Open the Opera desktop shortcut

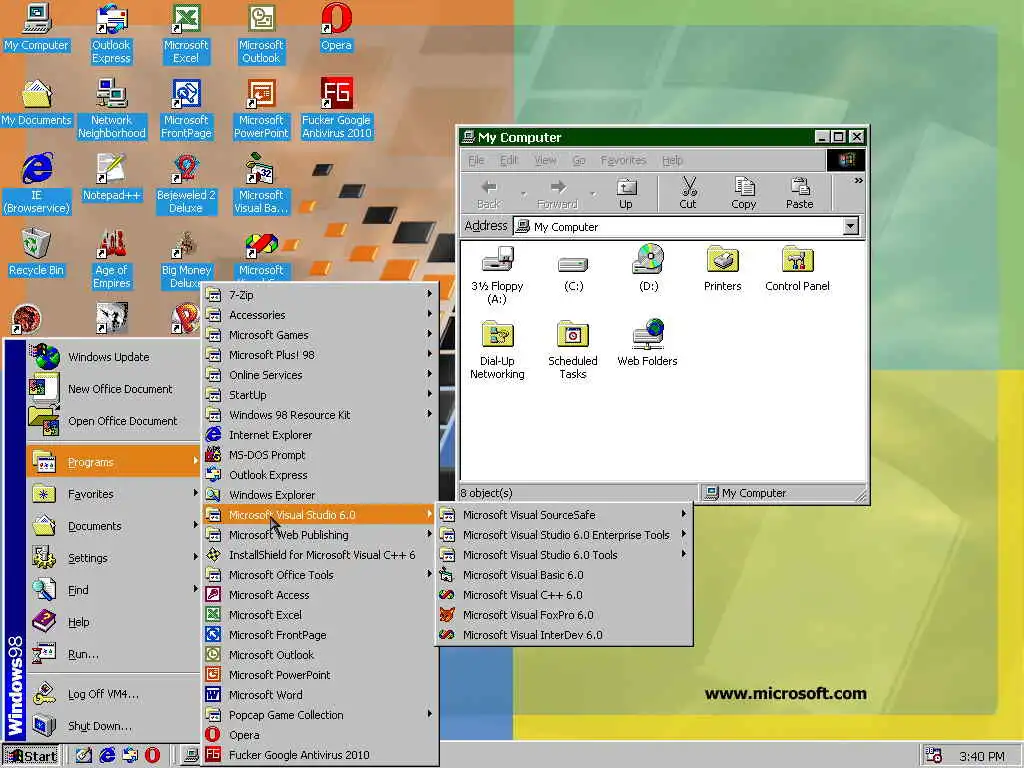(x=336, y=27)
